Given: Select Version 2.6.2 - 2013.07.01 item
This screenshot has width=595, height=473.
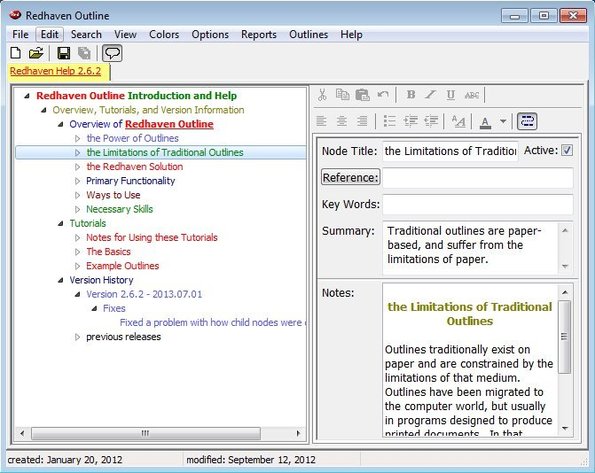Looking at the screenshot, I should point(144,294).
